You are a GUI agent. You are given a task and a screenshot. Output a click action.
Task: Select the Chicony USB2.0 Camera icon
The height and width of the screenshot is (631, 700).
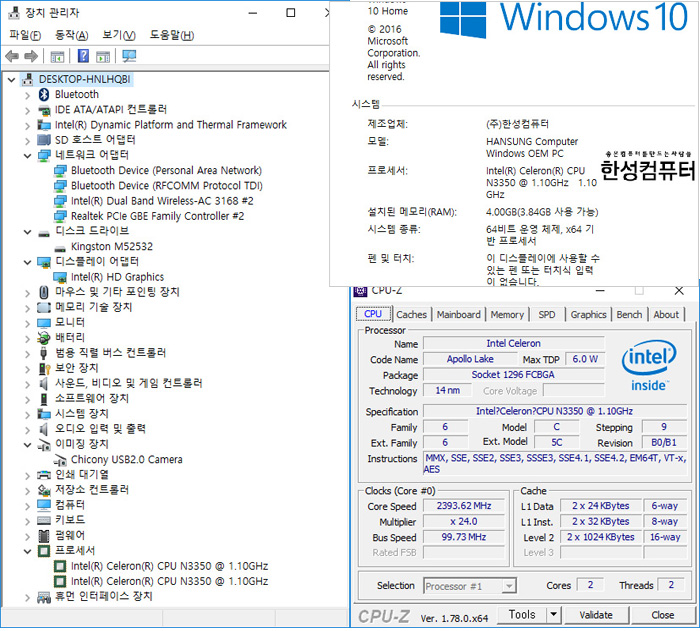click(60, 460)
